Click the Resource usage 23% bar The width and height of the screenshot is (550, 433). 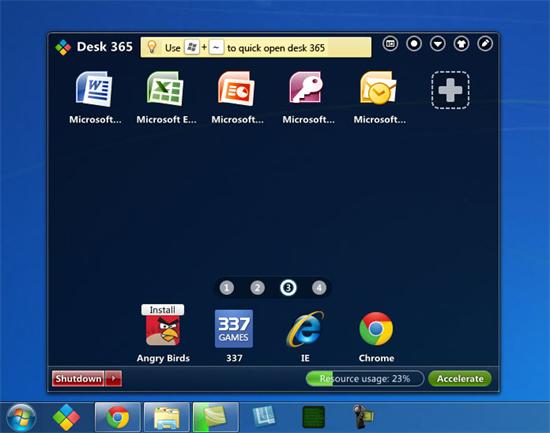click(365, 379)
